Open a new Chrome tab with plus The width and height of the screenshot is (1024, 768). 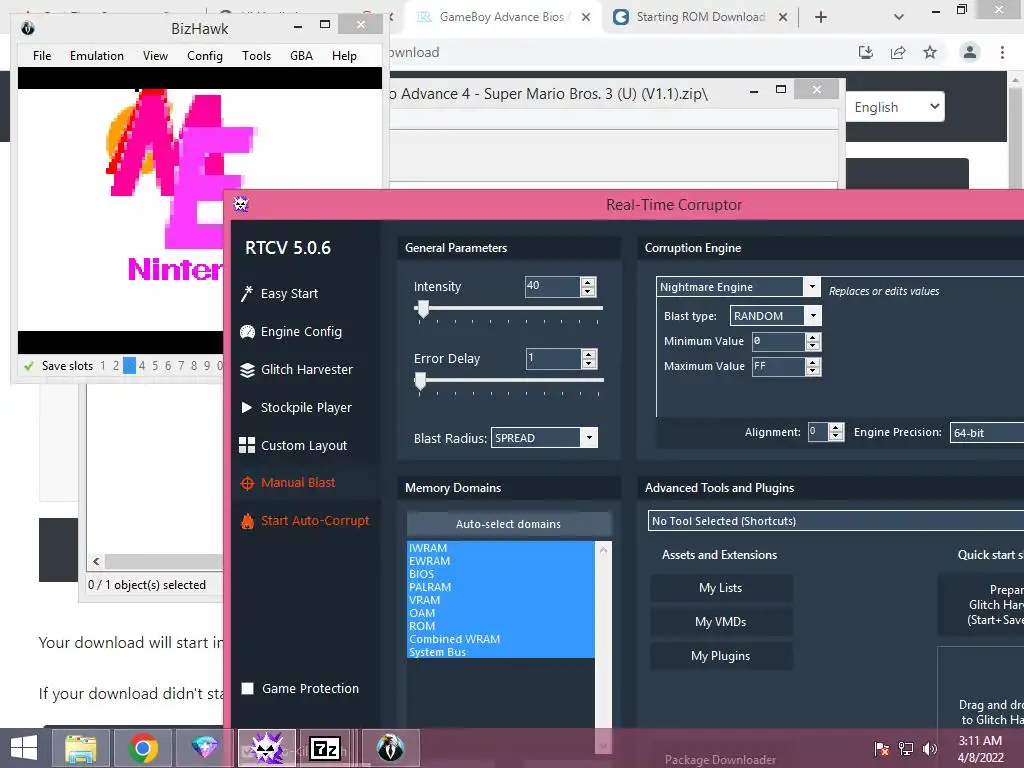pos(821,17)
